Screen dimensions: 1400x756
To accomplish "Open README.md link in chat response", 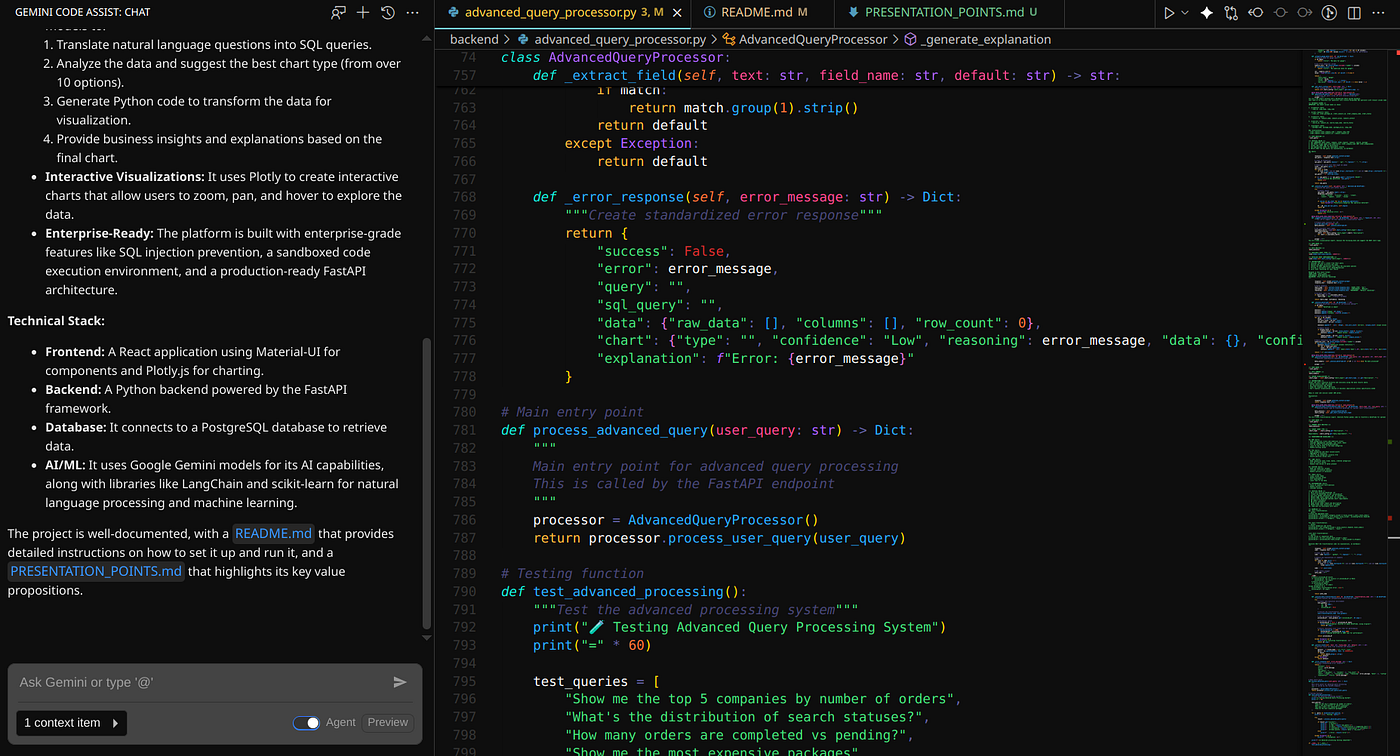I will click(x=273, y=533).
